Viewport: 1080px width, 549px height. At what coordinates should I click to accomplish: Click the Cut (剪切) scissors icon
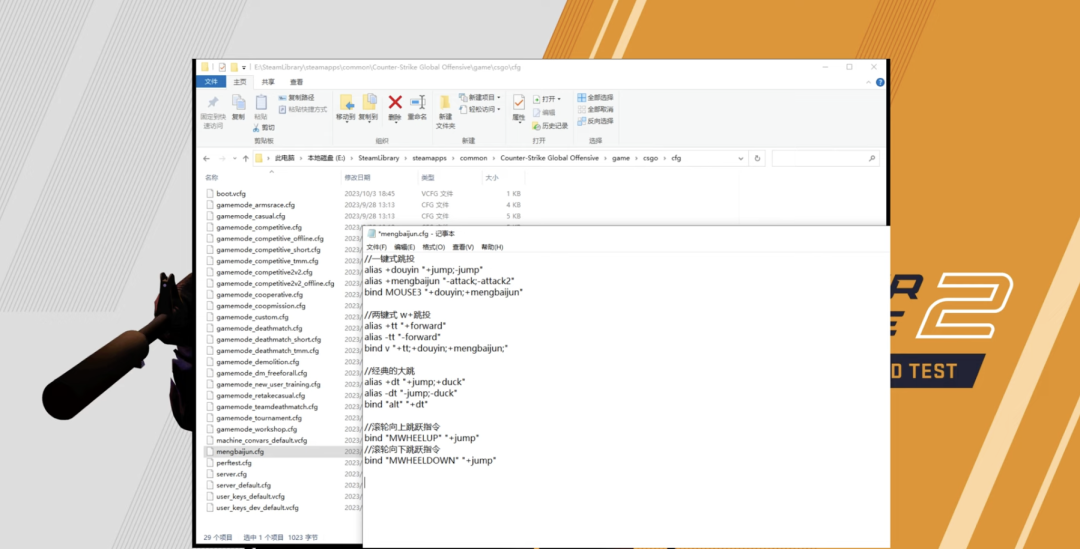(x=257, y=128)
